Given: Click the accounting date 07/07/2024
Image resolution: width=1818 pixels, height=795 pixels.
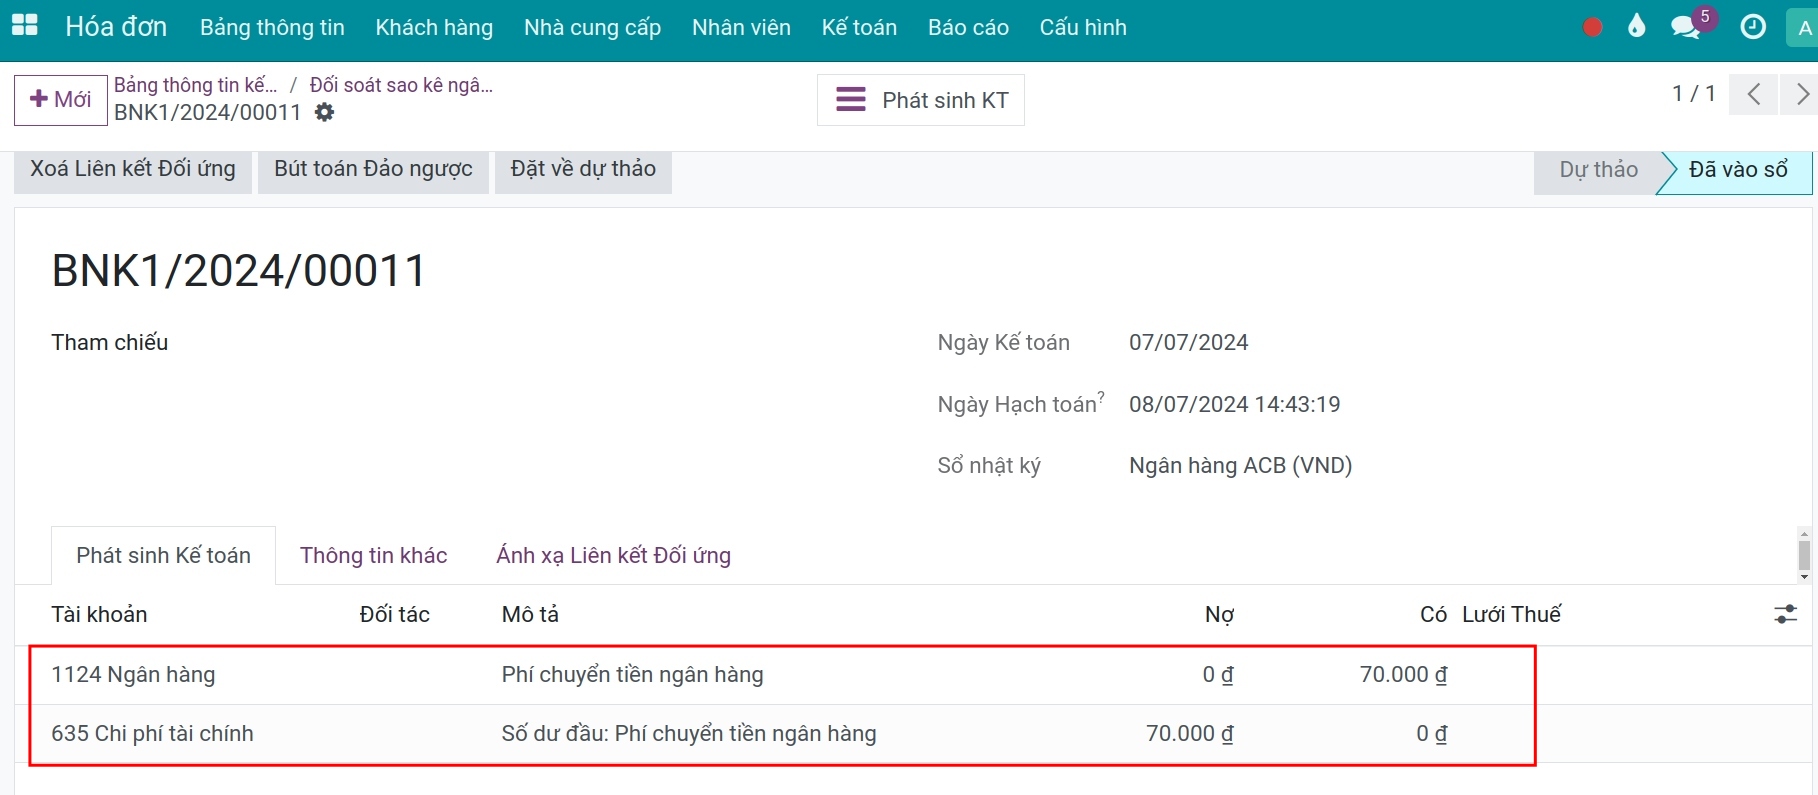Looking at the screenshot, I should pos(1188,343).
